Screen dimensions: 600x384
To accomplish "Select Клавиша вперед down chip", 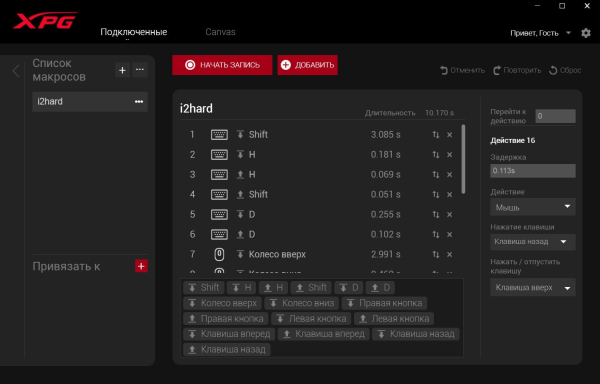I will point(229,334).
